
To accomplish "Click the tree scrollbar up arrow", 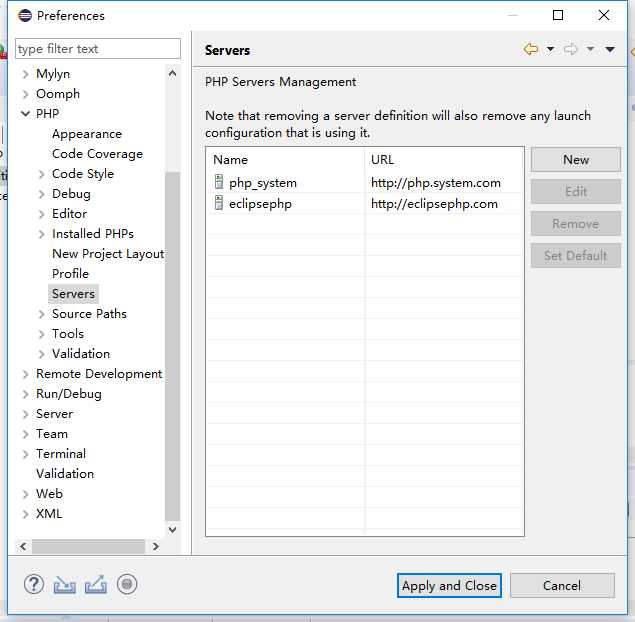I will [172, 73].
